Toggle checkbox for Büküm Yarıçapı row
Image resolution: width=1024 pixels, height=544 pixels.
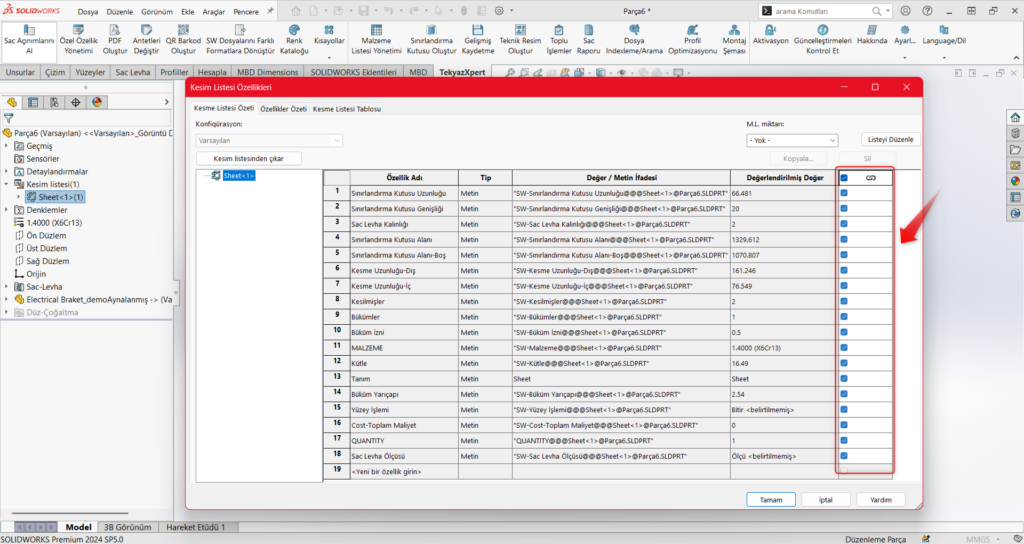click(x=844, y=394)
